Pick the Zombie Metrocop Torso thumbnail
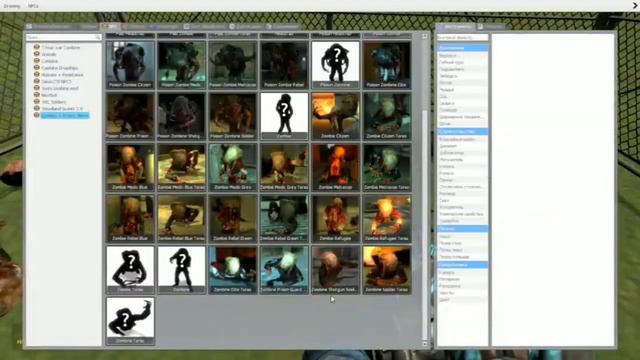 pos(387,167)
